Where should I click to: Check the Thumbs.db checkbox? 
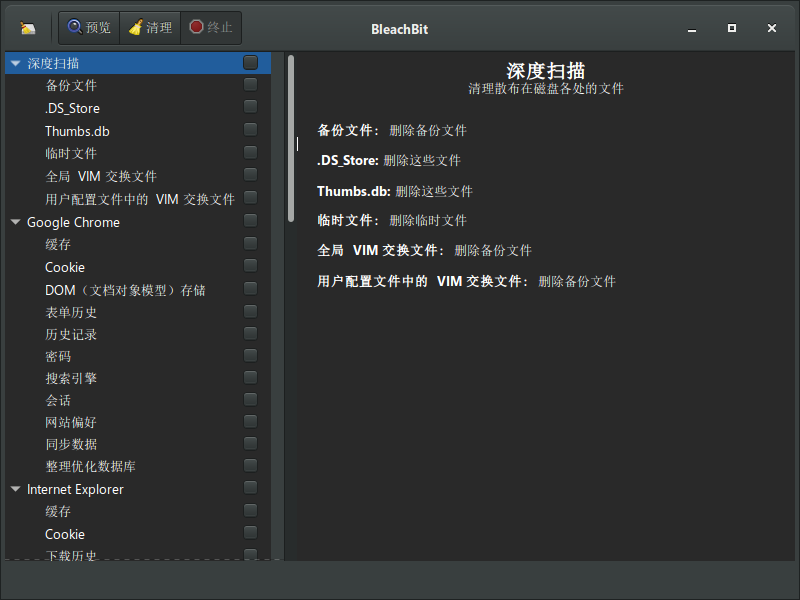tap(251, 130)
